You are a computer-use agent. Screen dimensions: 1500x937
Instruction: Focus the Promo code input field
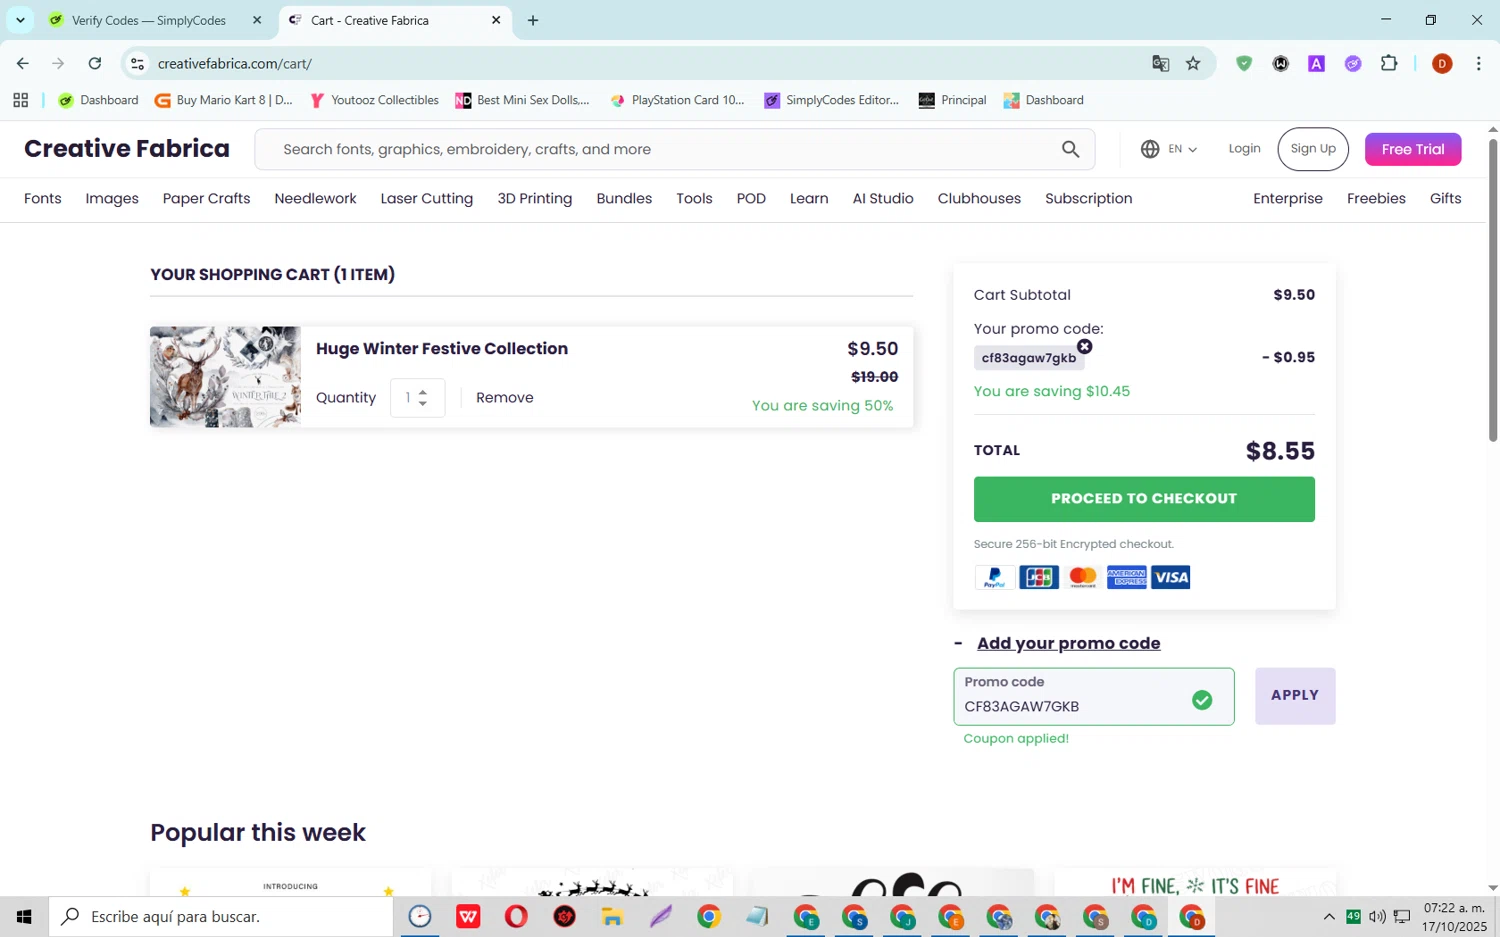tap(1093, 696)
